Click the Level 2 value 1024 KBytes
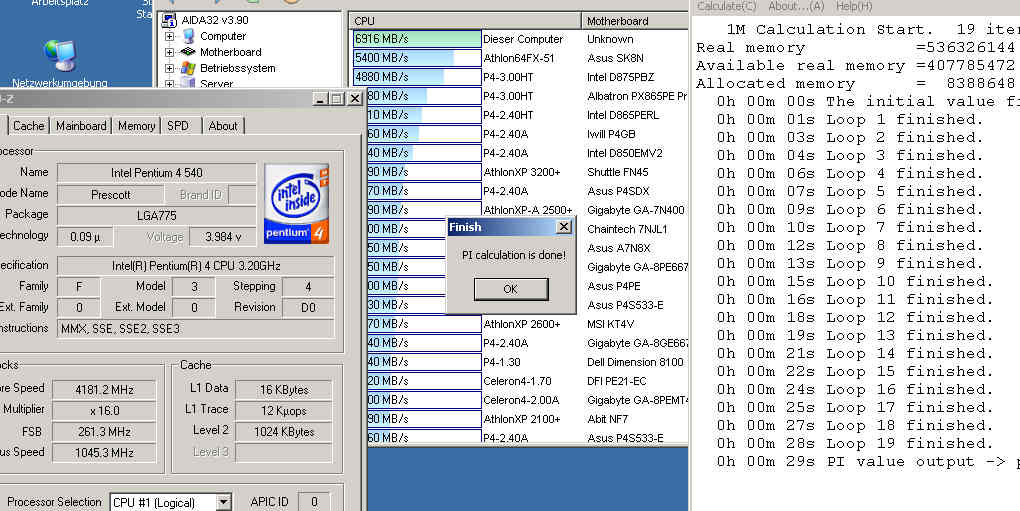 tap(284, 431)
